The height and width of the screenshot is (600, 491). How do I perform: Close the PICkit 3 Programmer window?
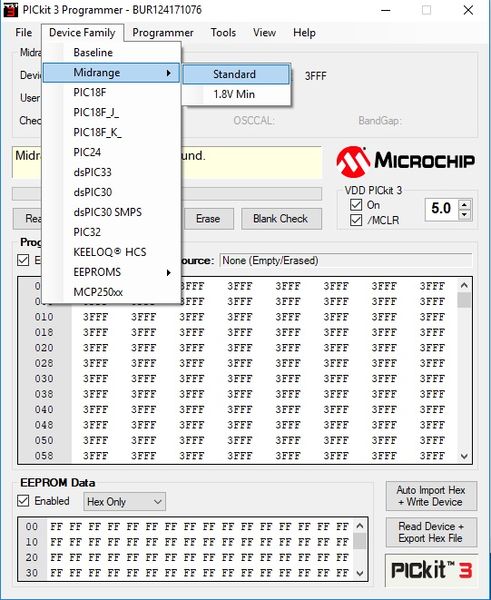[468, 10]
